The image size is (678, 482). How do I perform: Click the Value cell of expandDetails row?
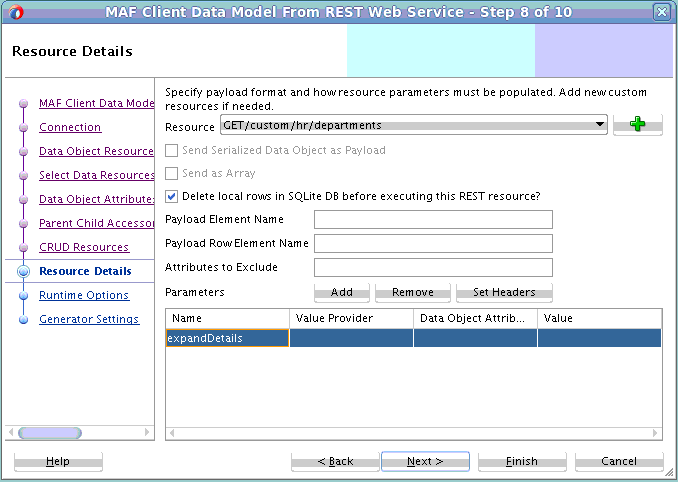599,338
